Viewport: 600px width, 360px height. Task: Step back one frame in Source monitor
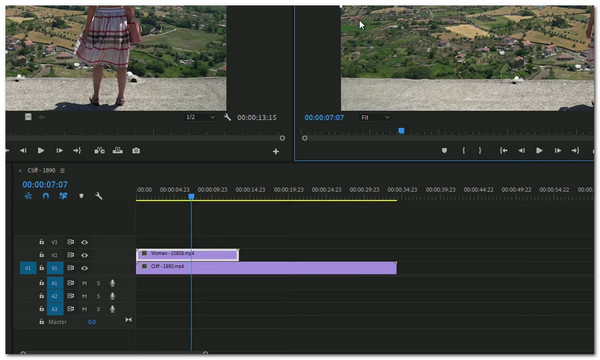point(23,151)
